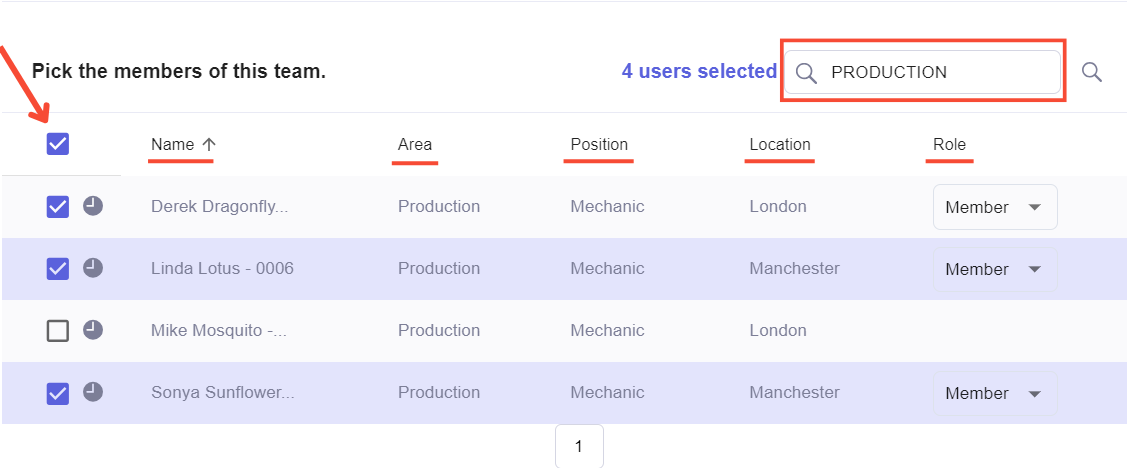1127x468 pixels.
Task: Sort the table by the Area column
Action: click(x=415, y=144)
